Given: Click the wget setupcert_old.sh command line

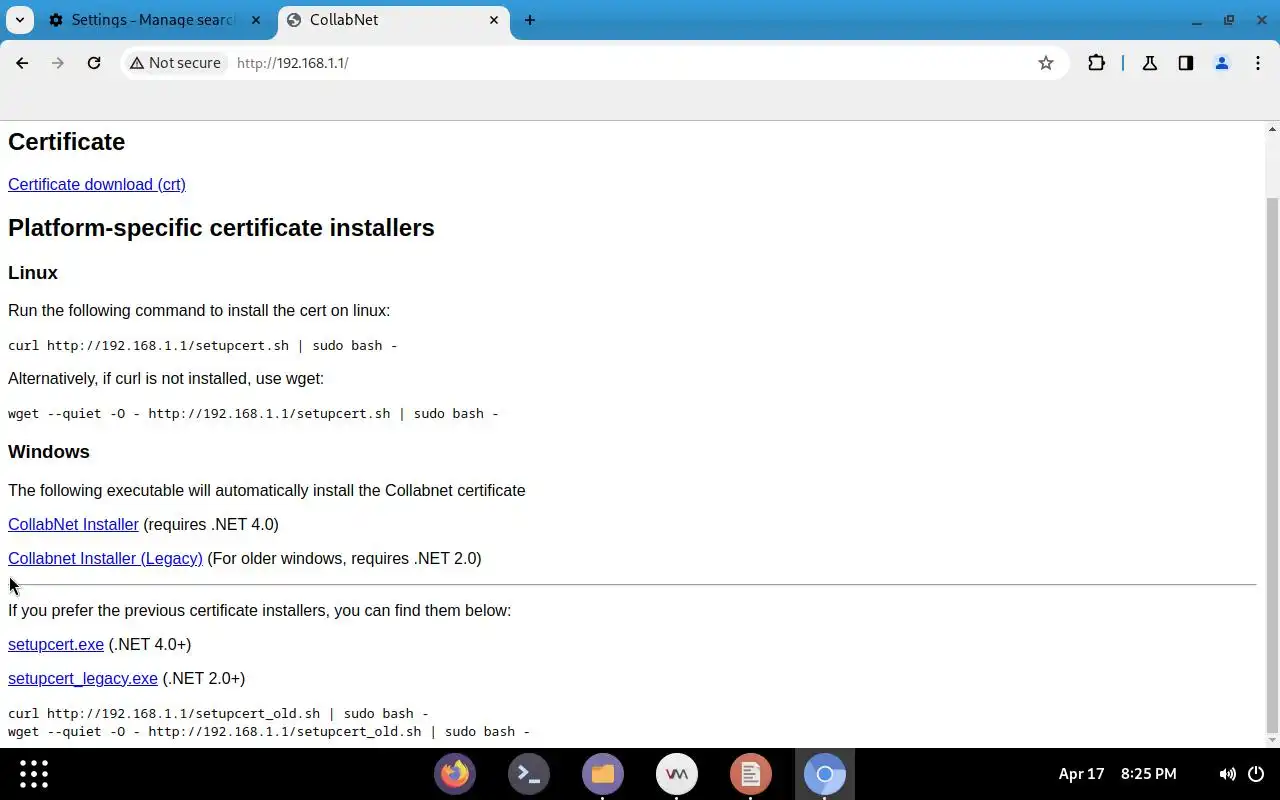Looking at the screenshot, I should pyautogui.click(x=269, y=731).
